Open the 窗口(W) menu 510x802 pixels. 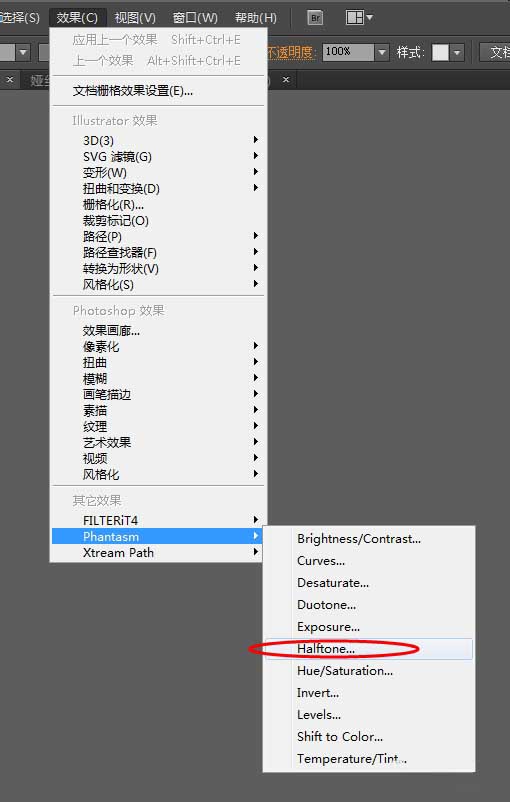coord(195,18)
